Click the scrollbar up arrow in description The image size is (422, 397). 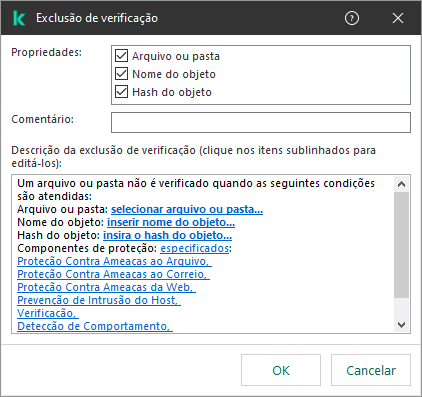pyautogui.click(x=401, y=184)
